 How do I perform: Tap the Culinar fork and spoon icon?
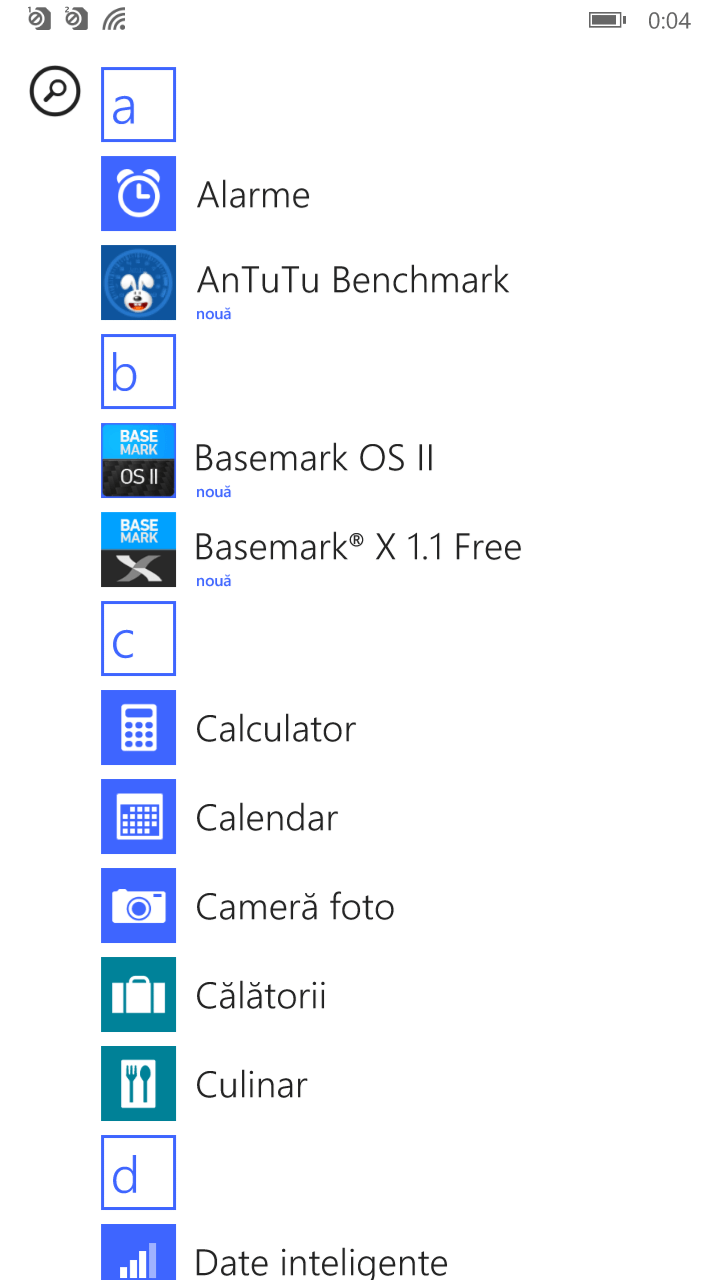[x=138, y=1084]
